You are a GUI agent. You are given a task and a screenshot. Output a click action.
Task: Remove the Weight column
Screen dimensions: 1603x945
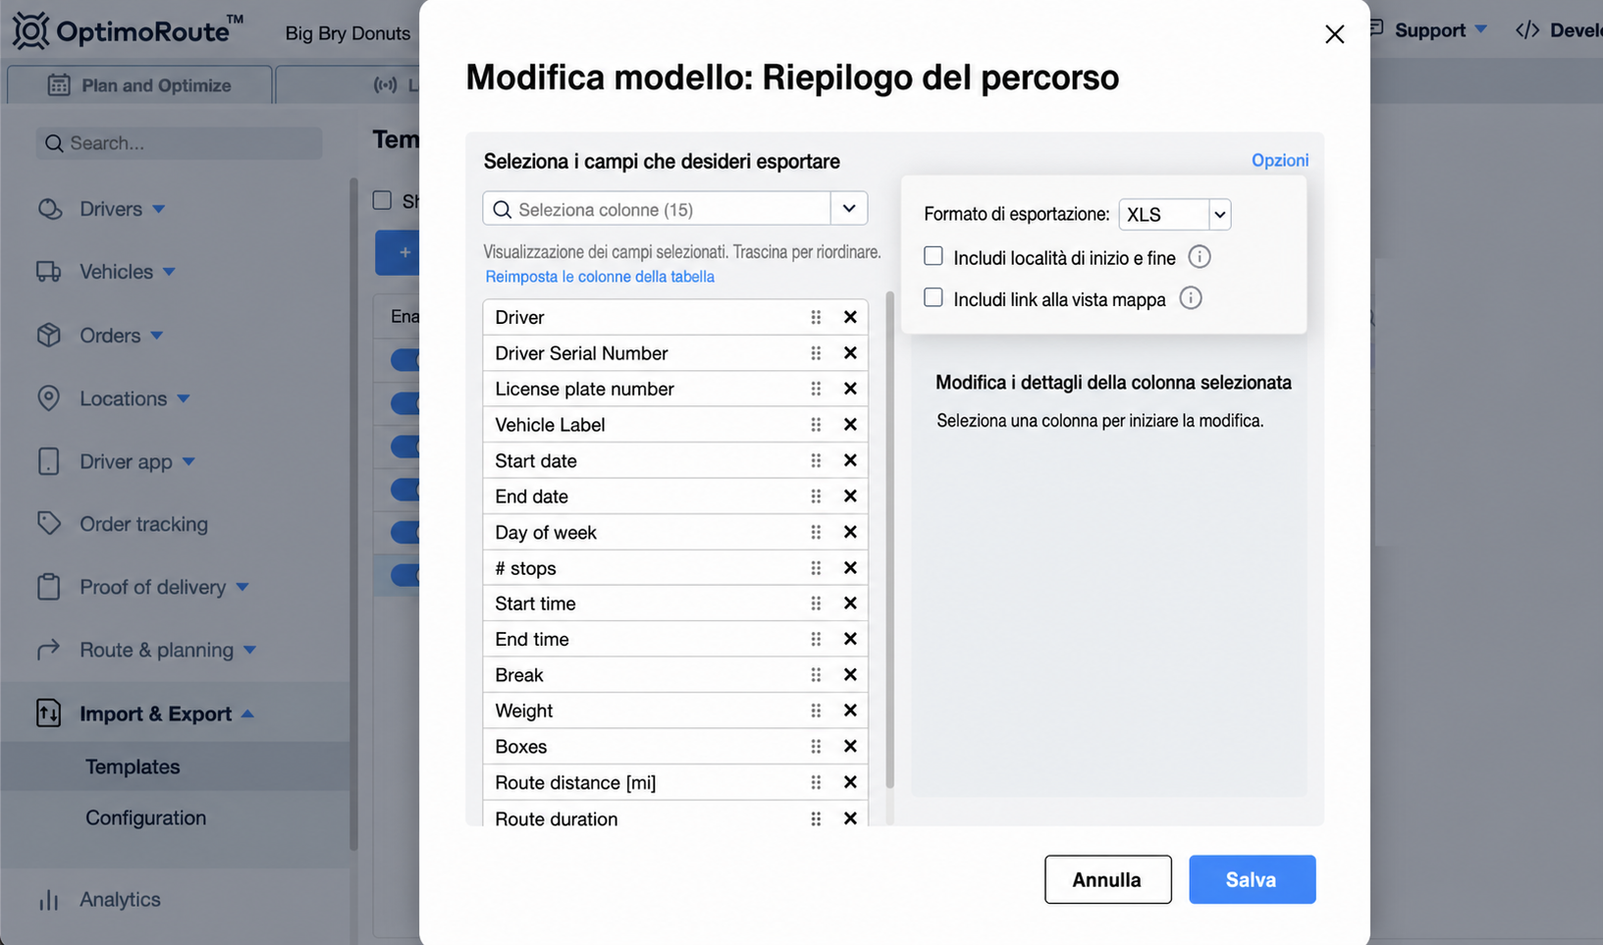click(x=850, y=711)
